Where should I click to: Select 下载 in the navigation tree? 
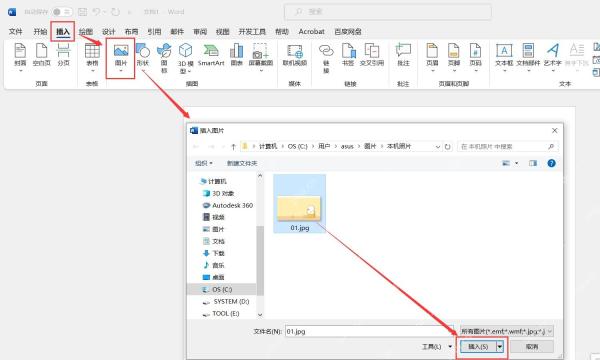[x=214, y=253]
